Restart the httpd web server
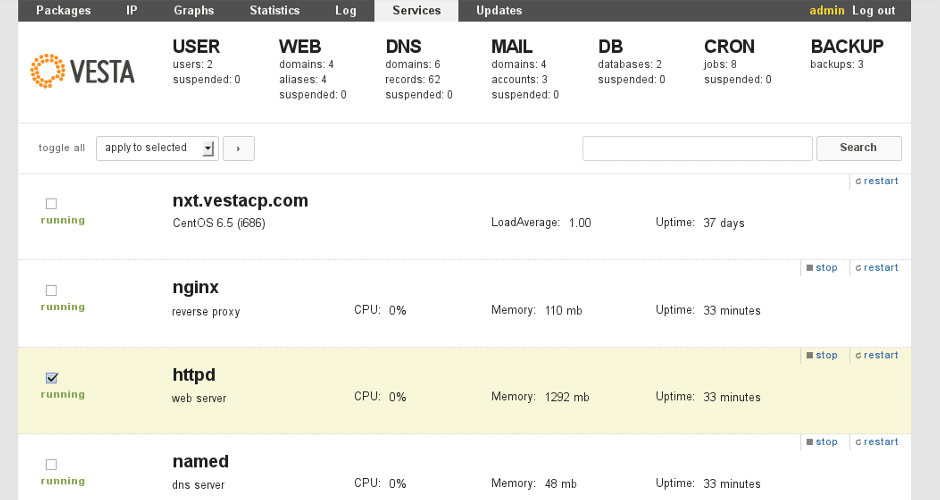Viewport: 940px width, 500px height. coord(876,356)
